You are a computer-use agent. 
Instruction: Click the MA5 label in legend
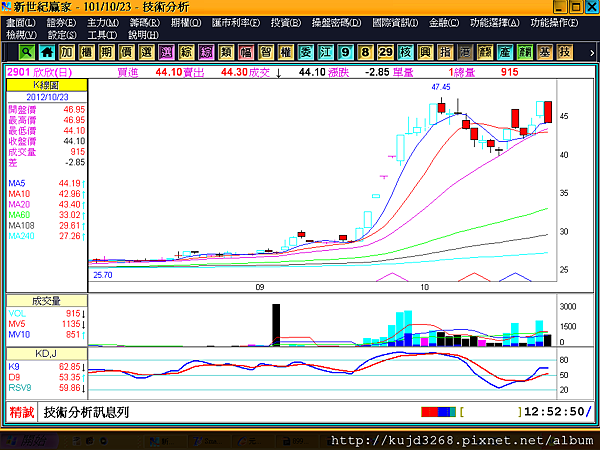point(17,183)
